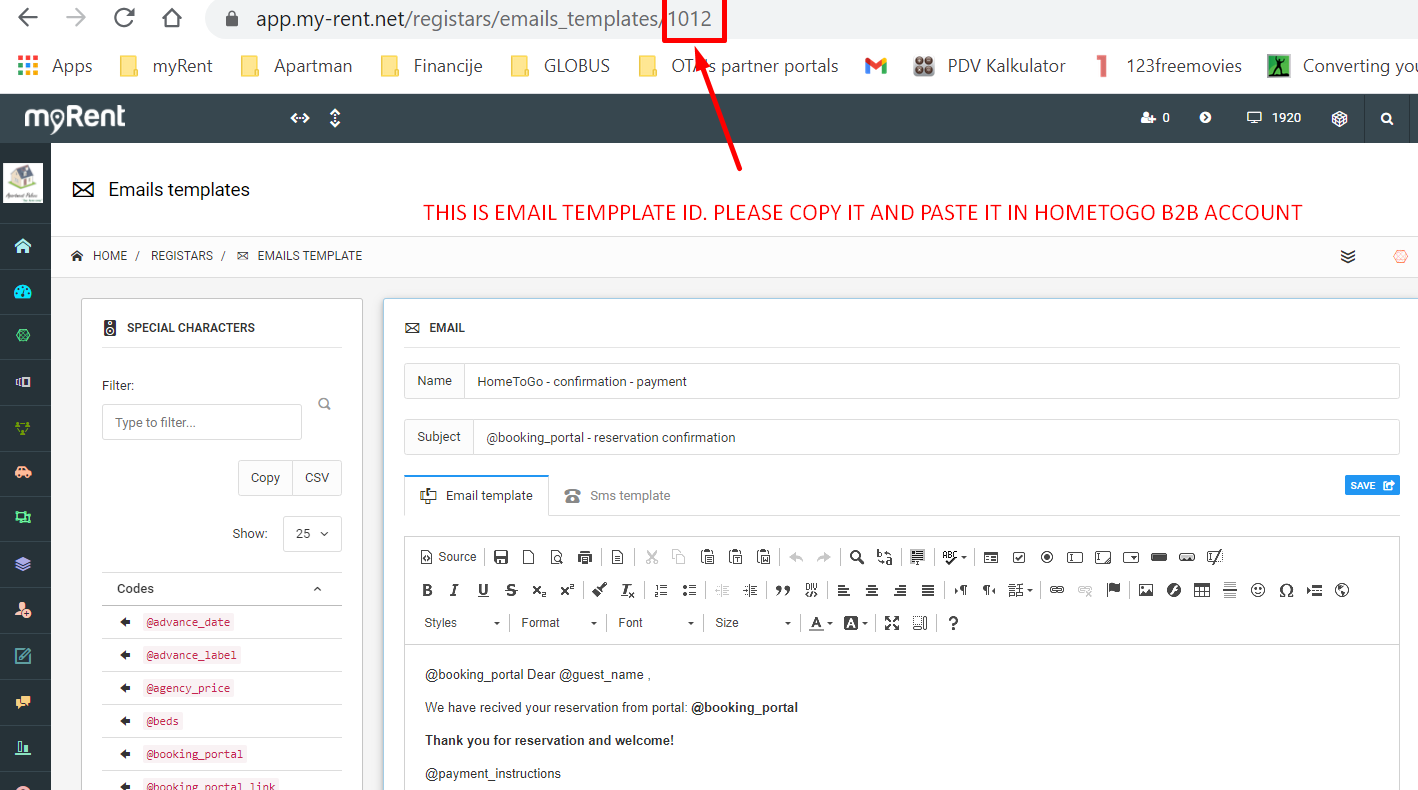
Task: Insert a bulleted list
Action: click(688, 590)
